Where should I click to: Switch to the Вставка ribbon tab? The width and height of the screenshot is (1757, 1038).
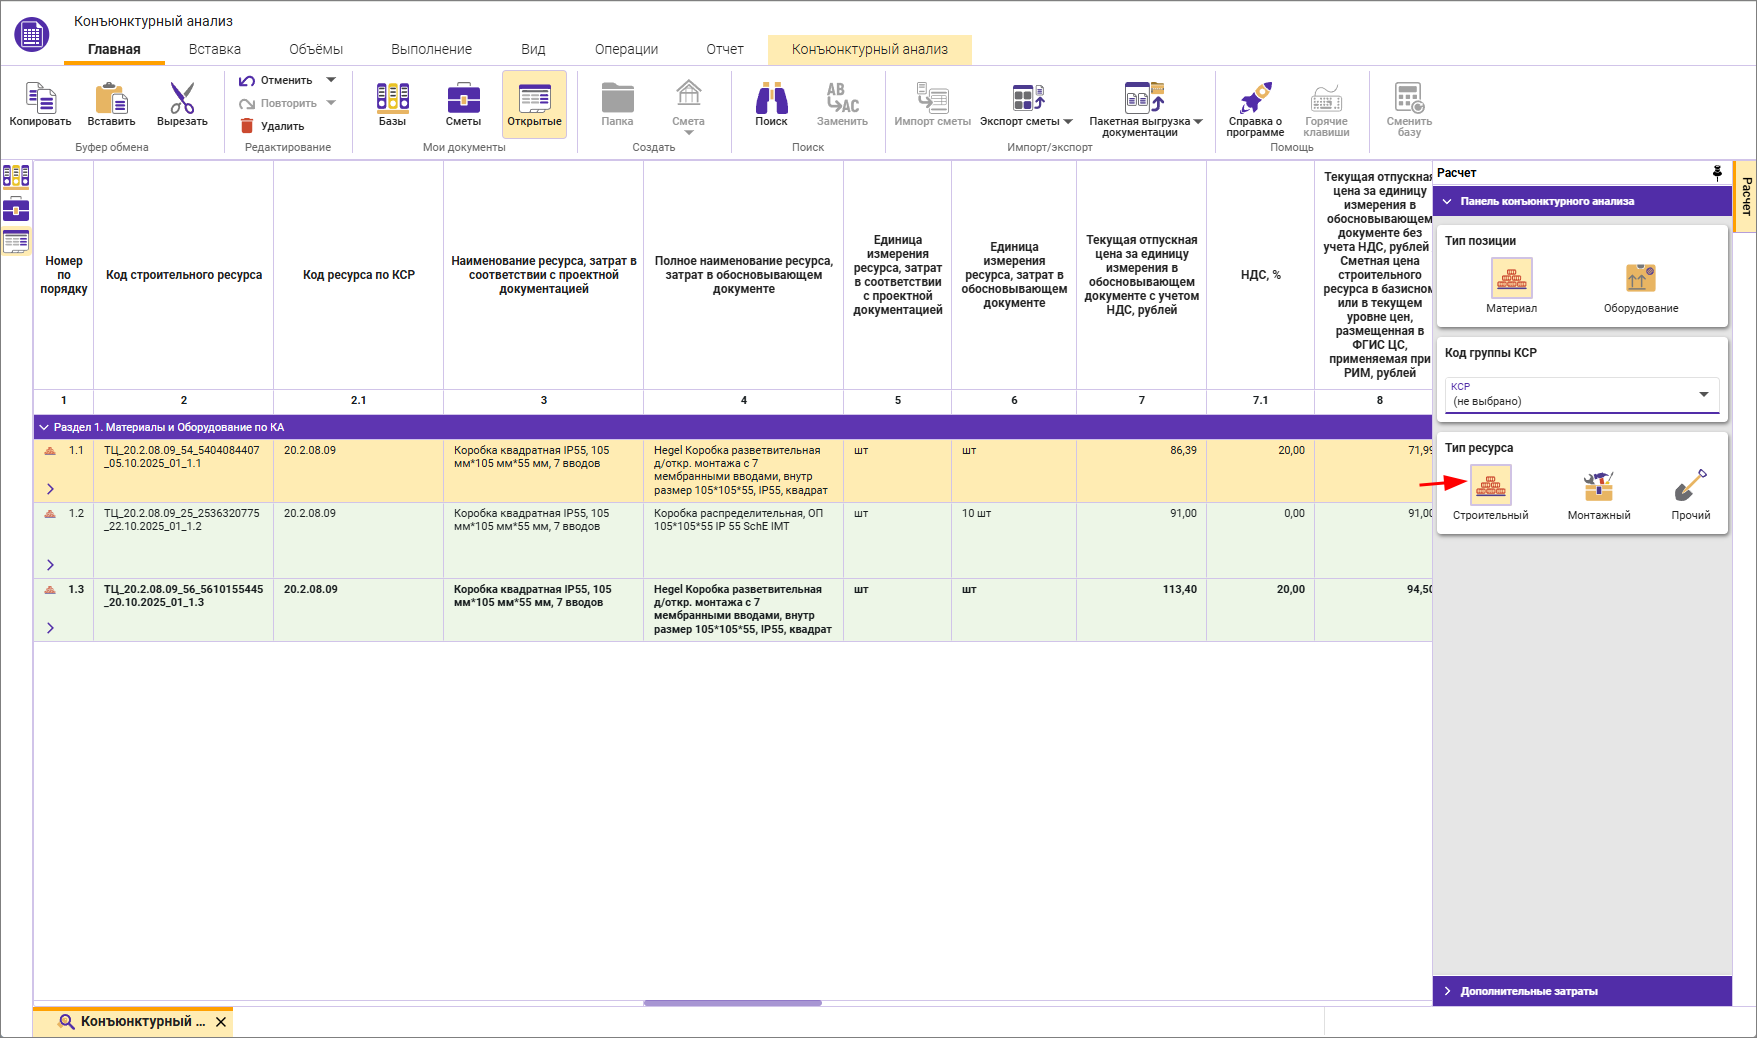click(x=214, y=49)
